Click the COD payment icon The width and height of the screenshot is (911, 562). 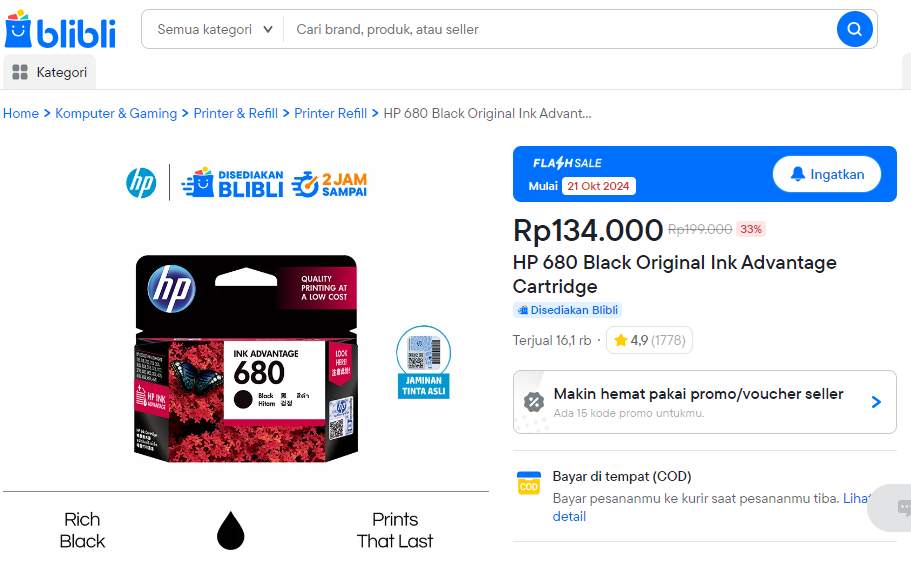[x=528, y=485]
